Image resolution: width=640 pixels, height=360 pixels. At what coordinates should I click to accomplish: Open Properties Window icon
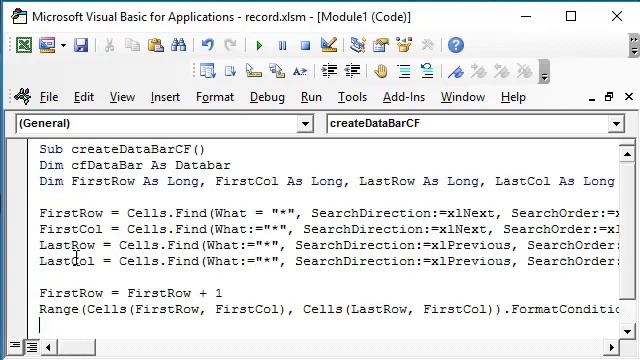click(381, 45)
